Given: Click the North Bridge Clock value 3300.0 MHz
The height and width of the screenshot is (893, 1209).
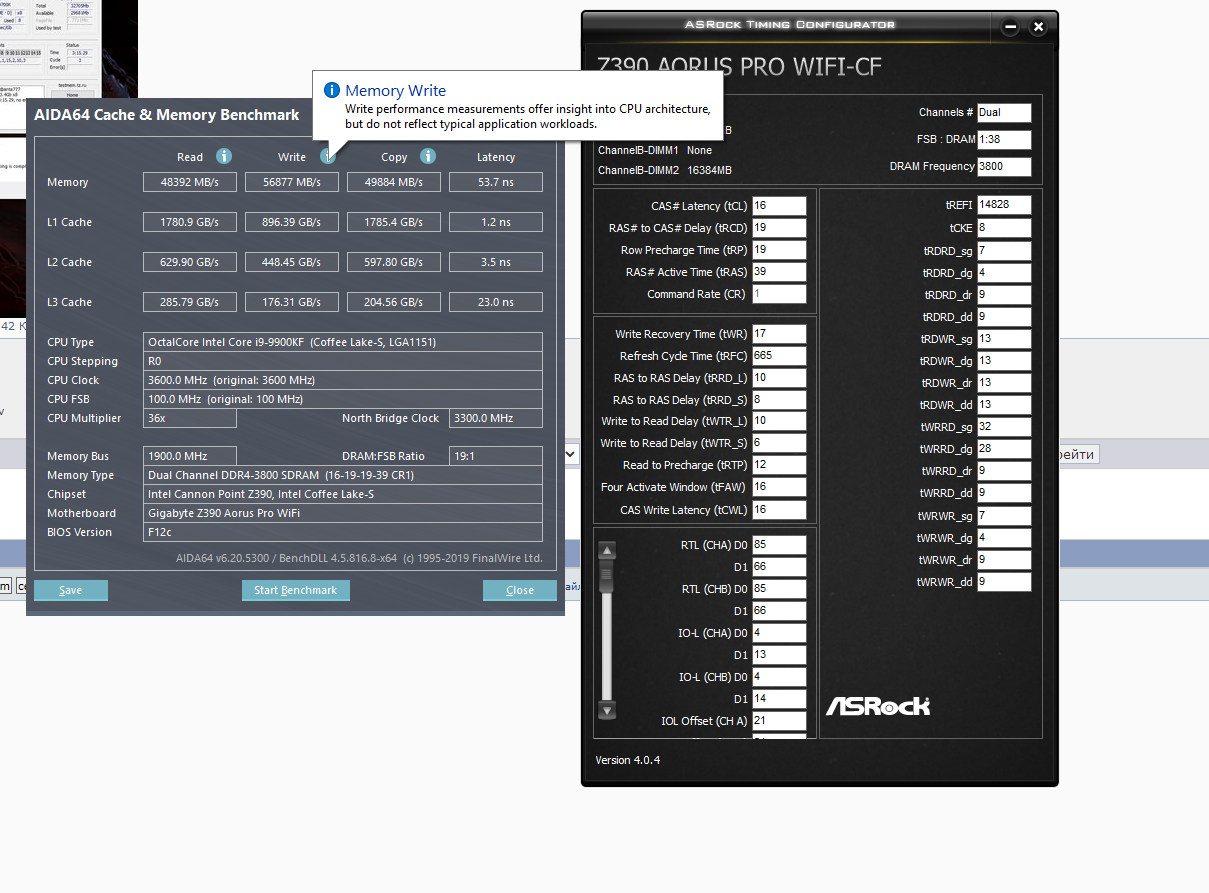Looking at the screenshot, I should (496, 418).
